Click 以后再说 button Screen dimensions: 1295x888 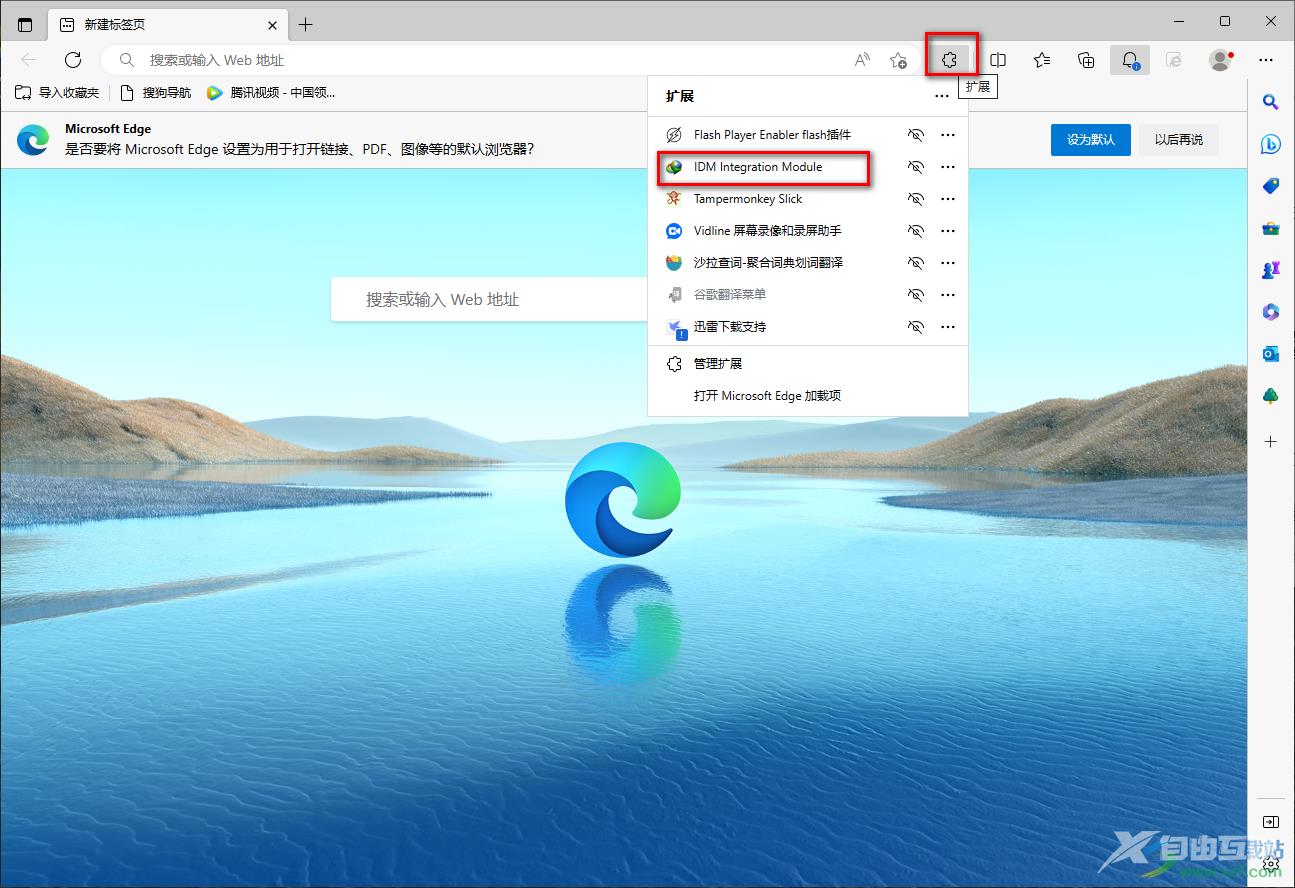tap(1178, 140)
